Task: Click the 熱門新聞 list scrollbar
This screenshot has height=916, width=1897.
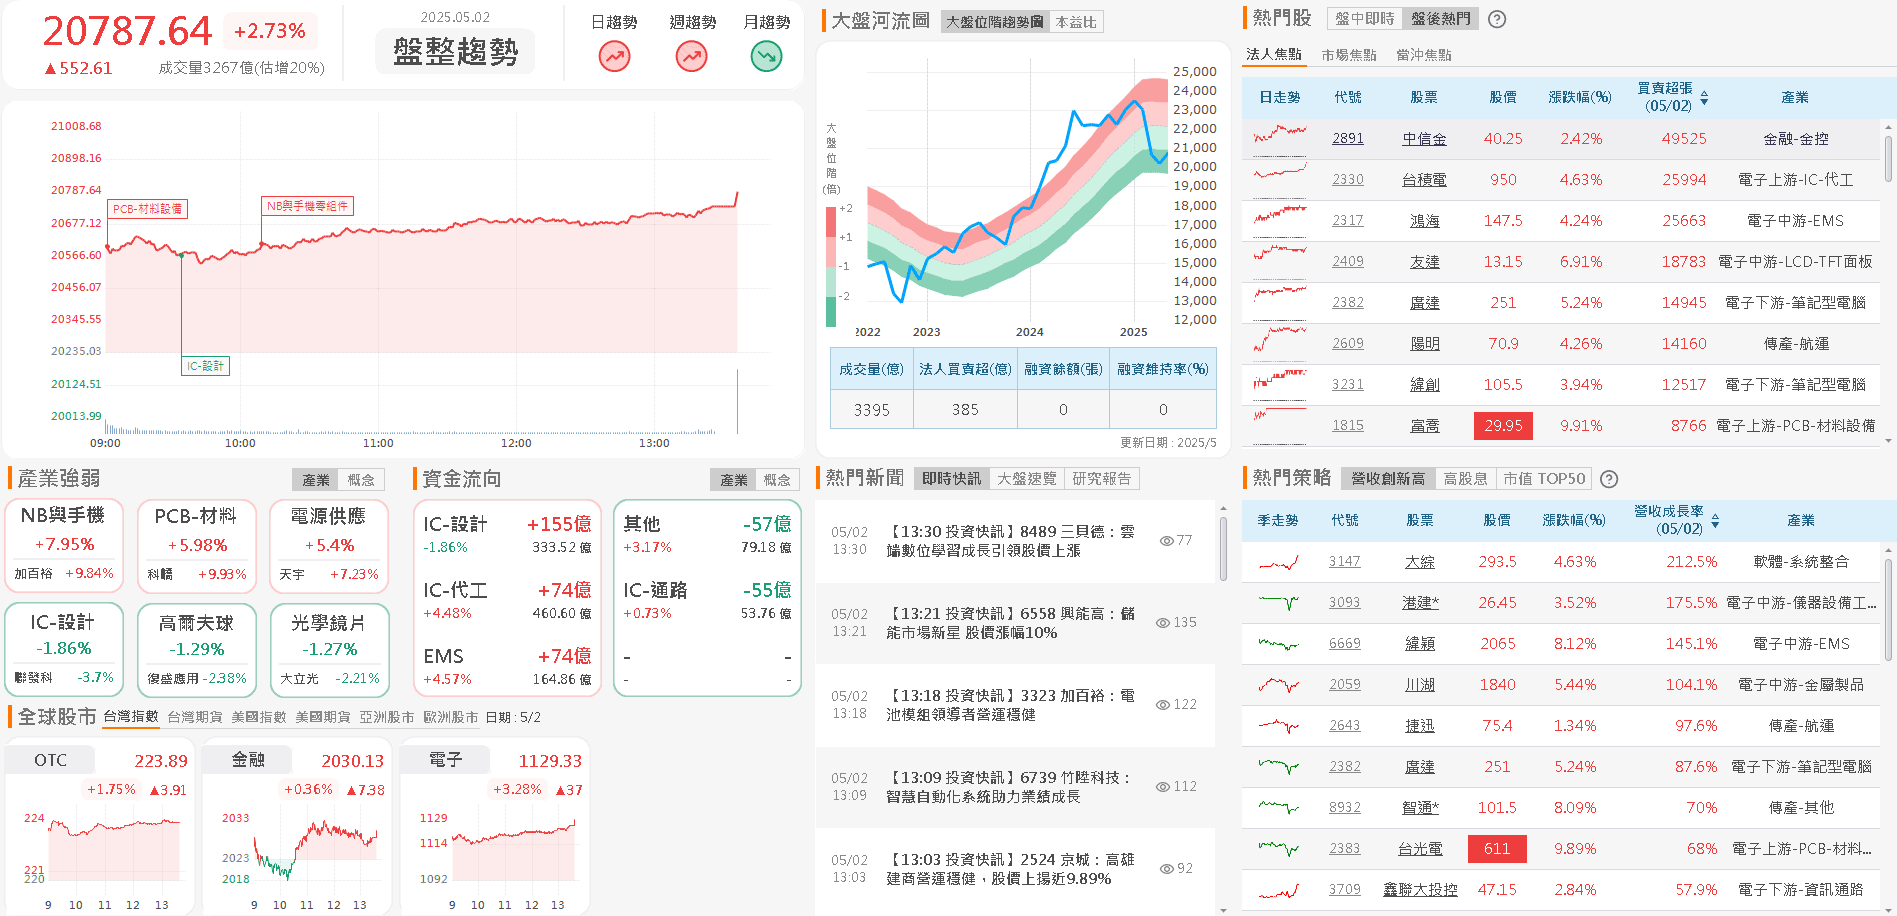Action: [x=1223, y=549]
